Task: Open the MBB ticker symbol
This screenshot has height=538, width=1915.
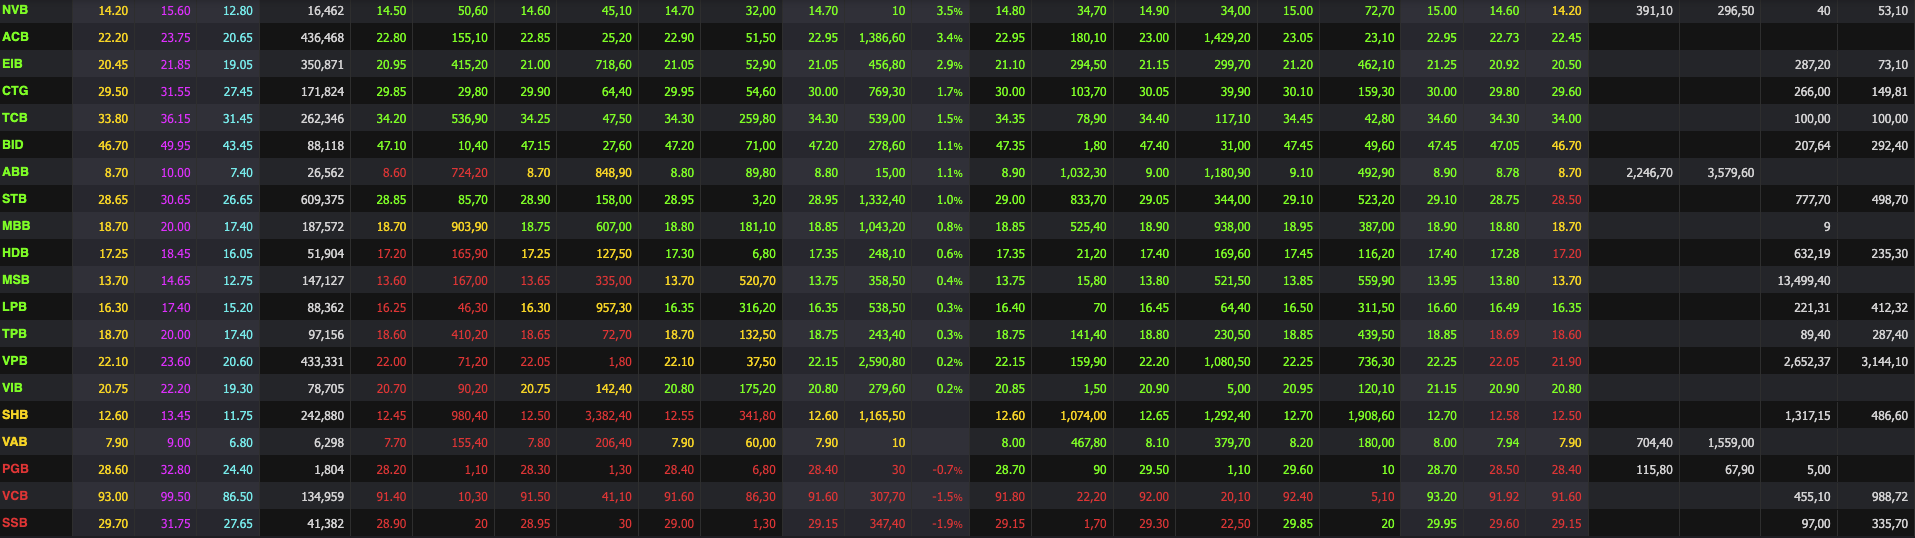Action: click(16, 226)
